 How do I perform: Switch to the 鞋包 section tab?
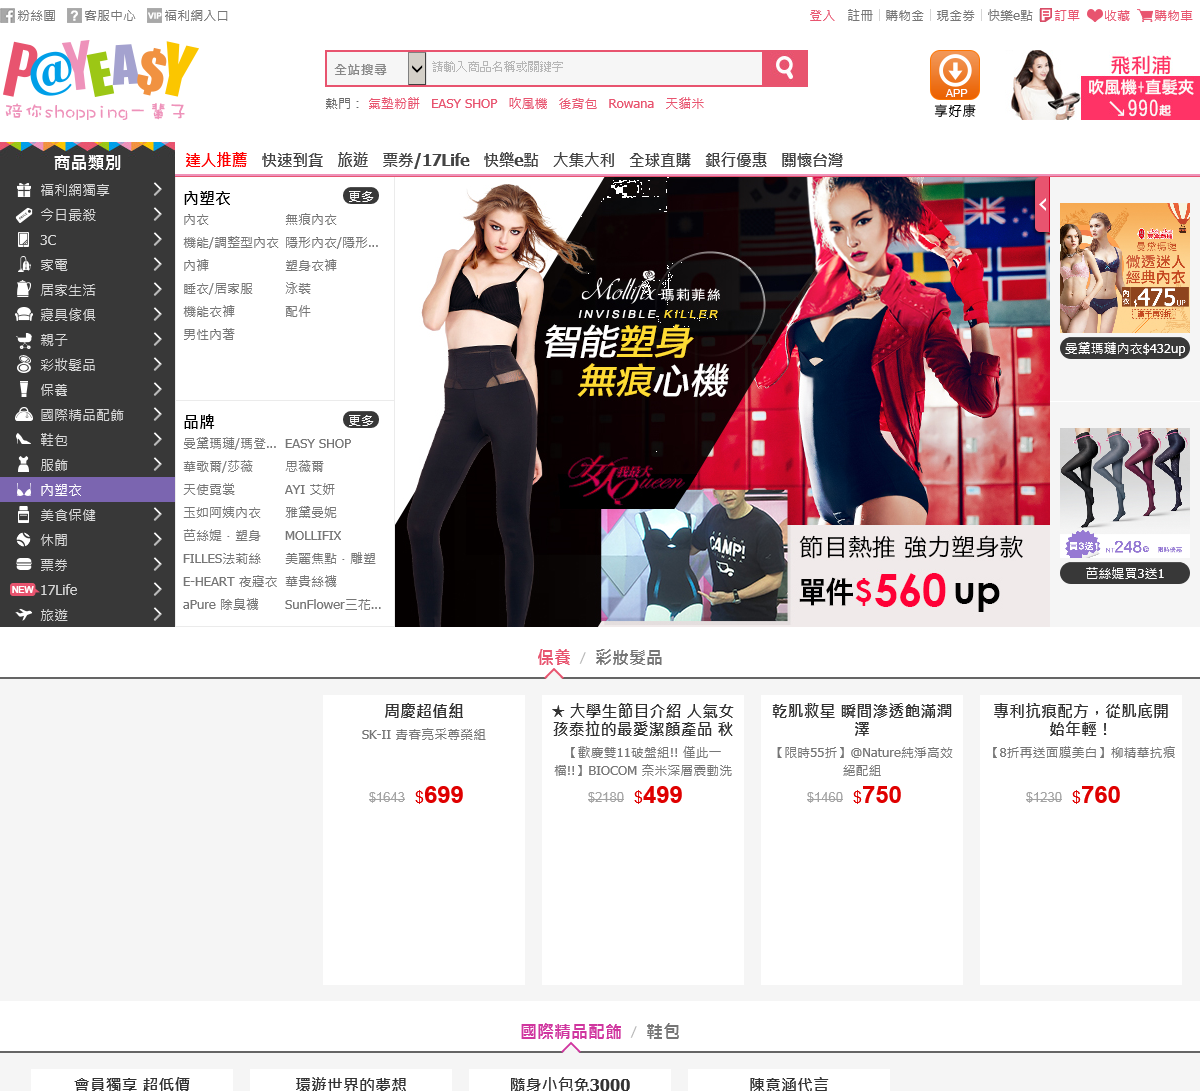[662, 1032]
